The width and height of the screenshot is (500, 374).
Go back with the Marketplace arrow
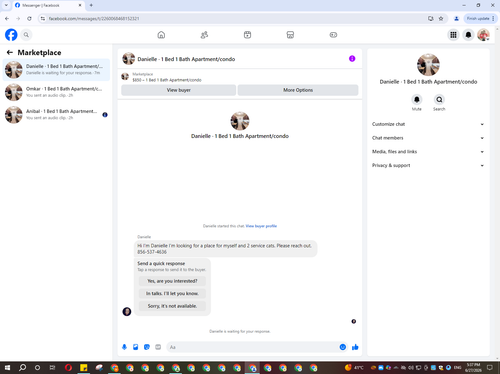coord(10,52)
